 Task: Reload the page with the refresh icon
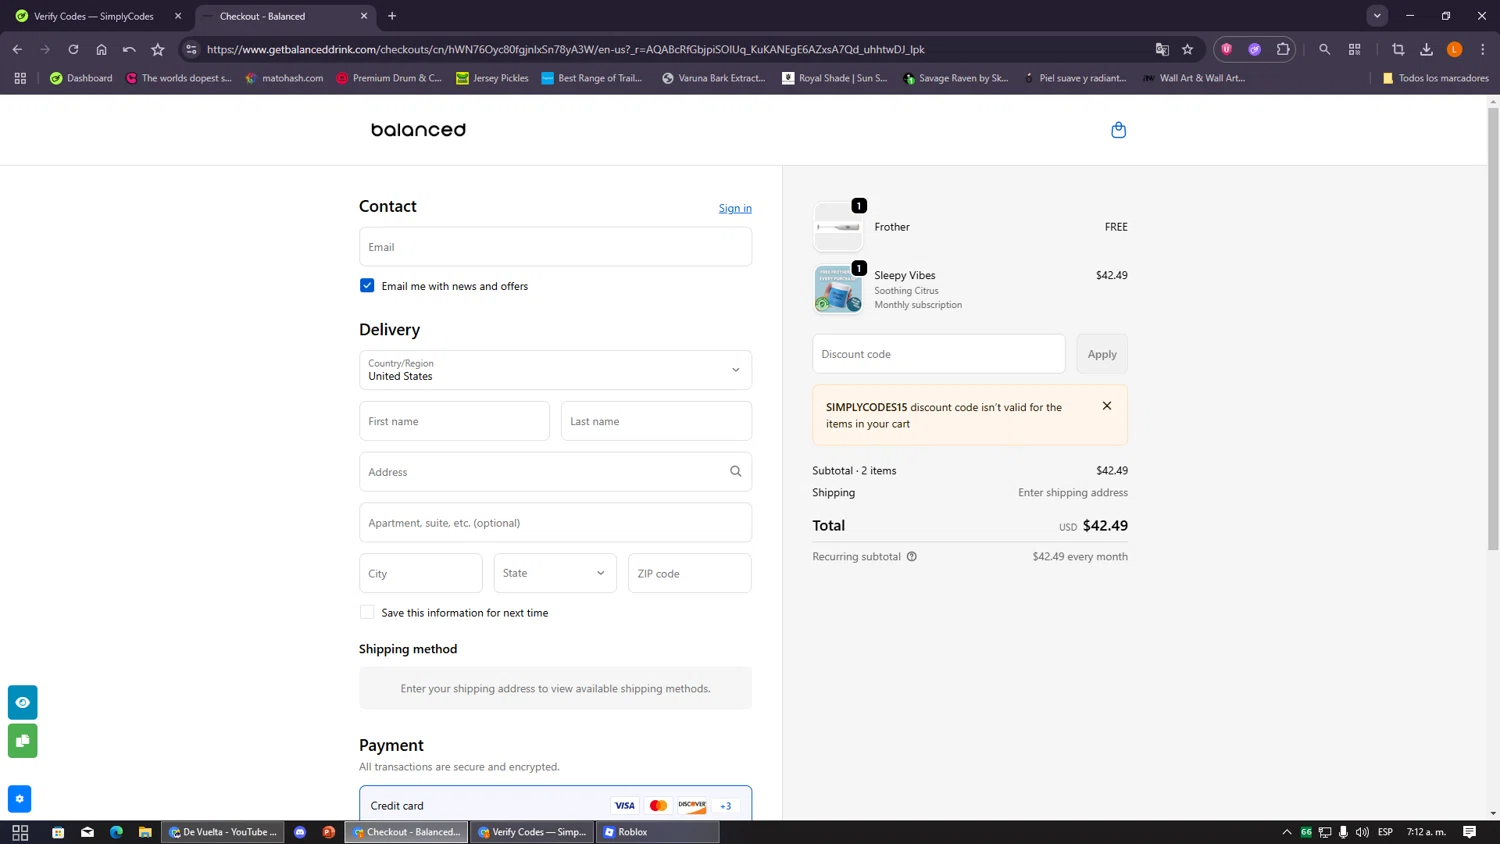(x=73, y=49)
